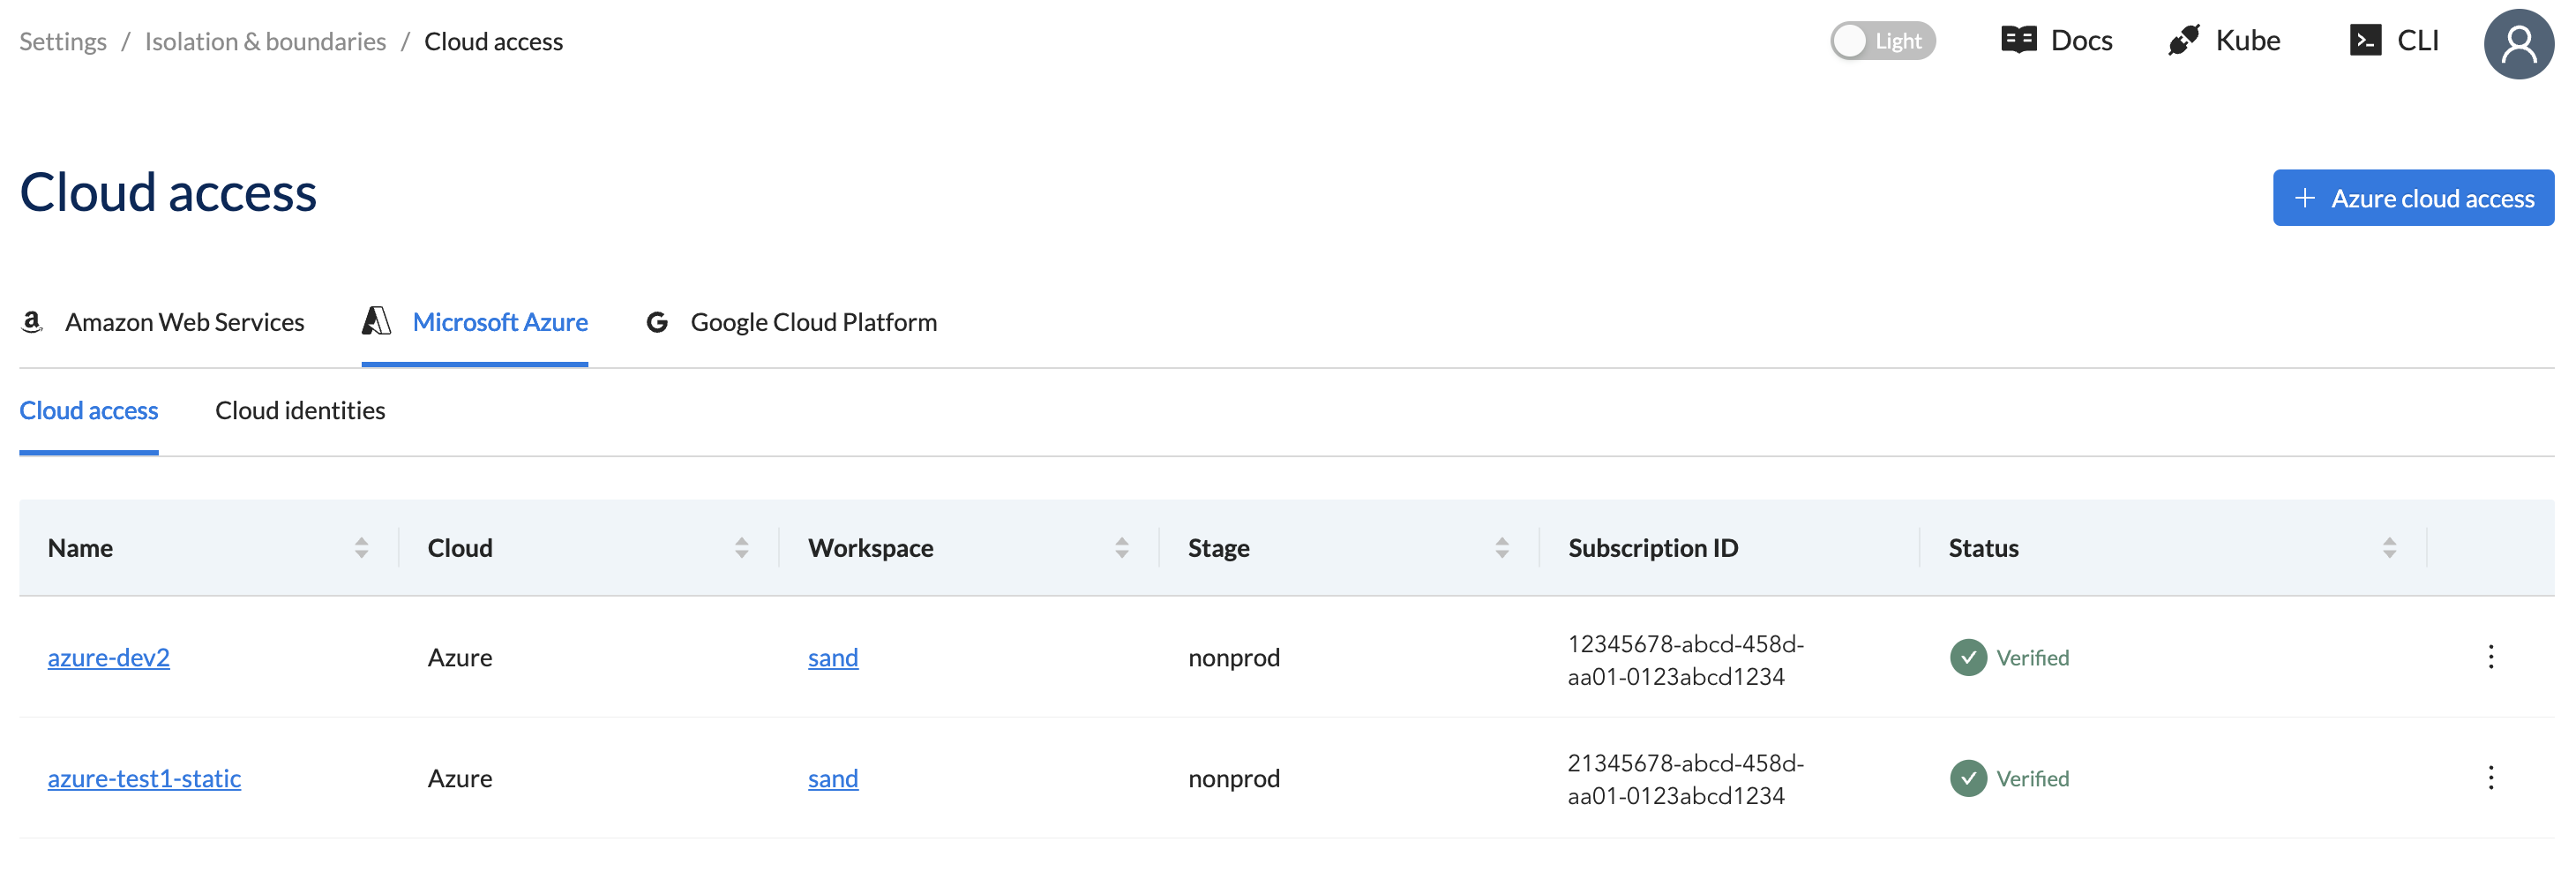Click subscription ID starting with 21345678
This screenshot has width=2576, height=872.
pyautogui.click(x=1685, y=779)
